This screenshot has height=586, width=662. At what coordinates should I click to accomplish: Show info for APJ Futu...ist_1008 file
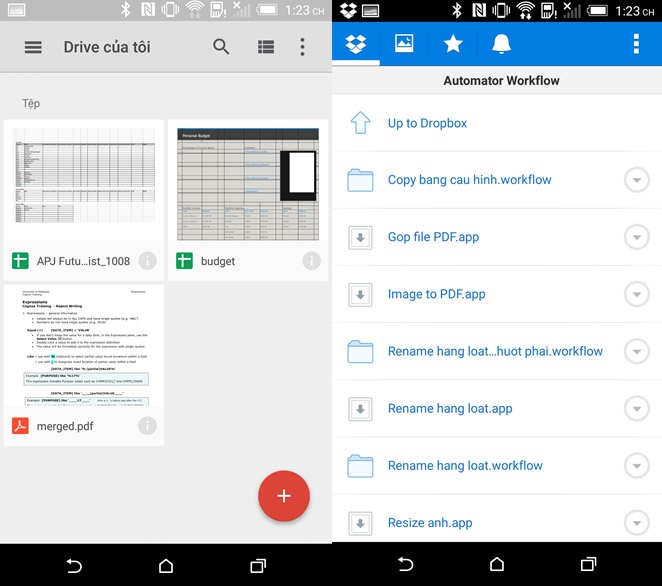tap(147, 261)
